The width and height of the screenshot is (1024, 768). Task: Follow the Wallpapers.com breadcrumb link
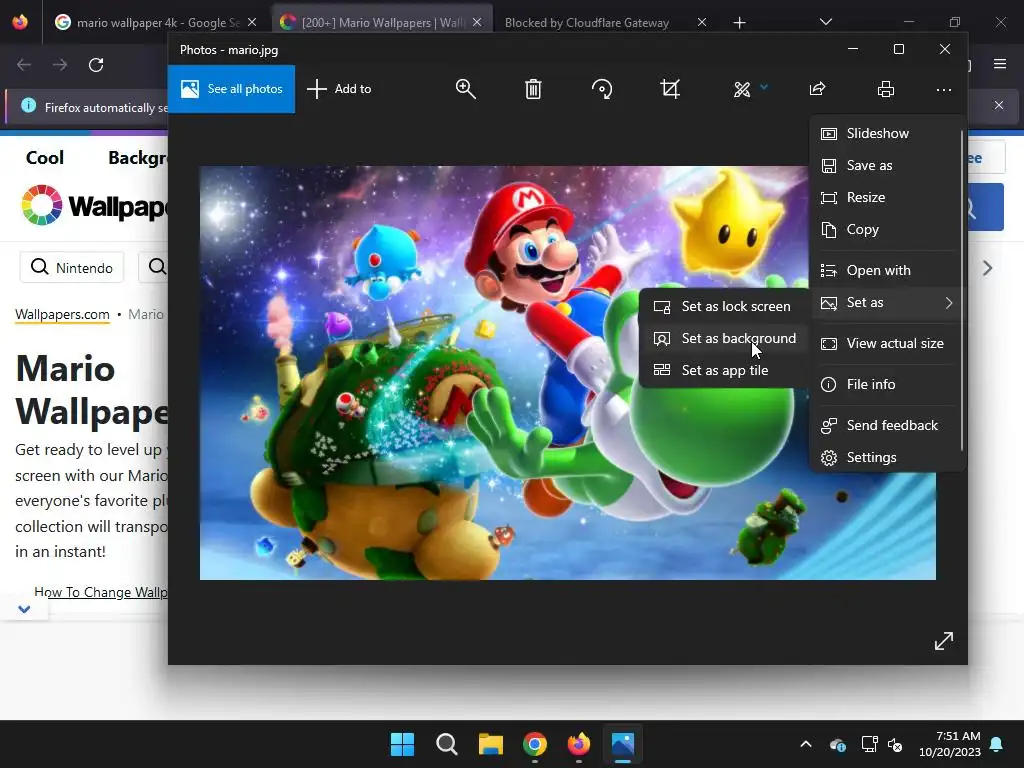pyautogui.click(x=62, y=314)
